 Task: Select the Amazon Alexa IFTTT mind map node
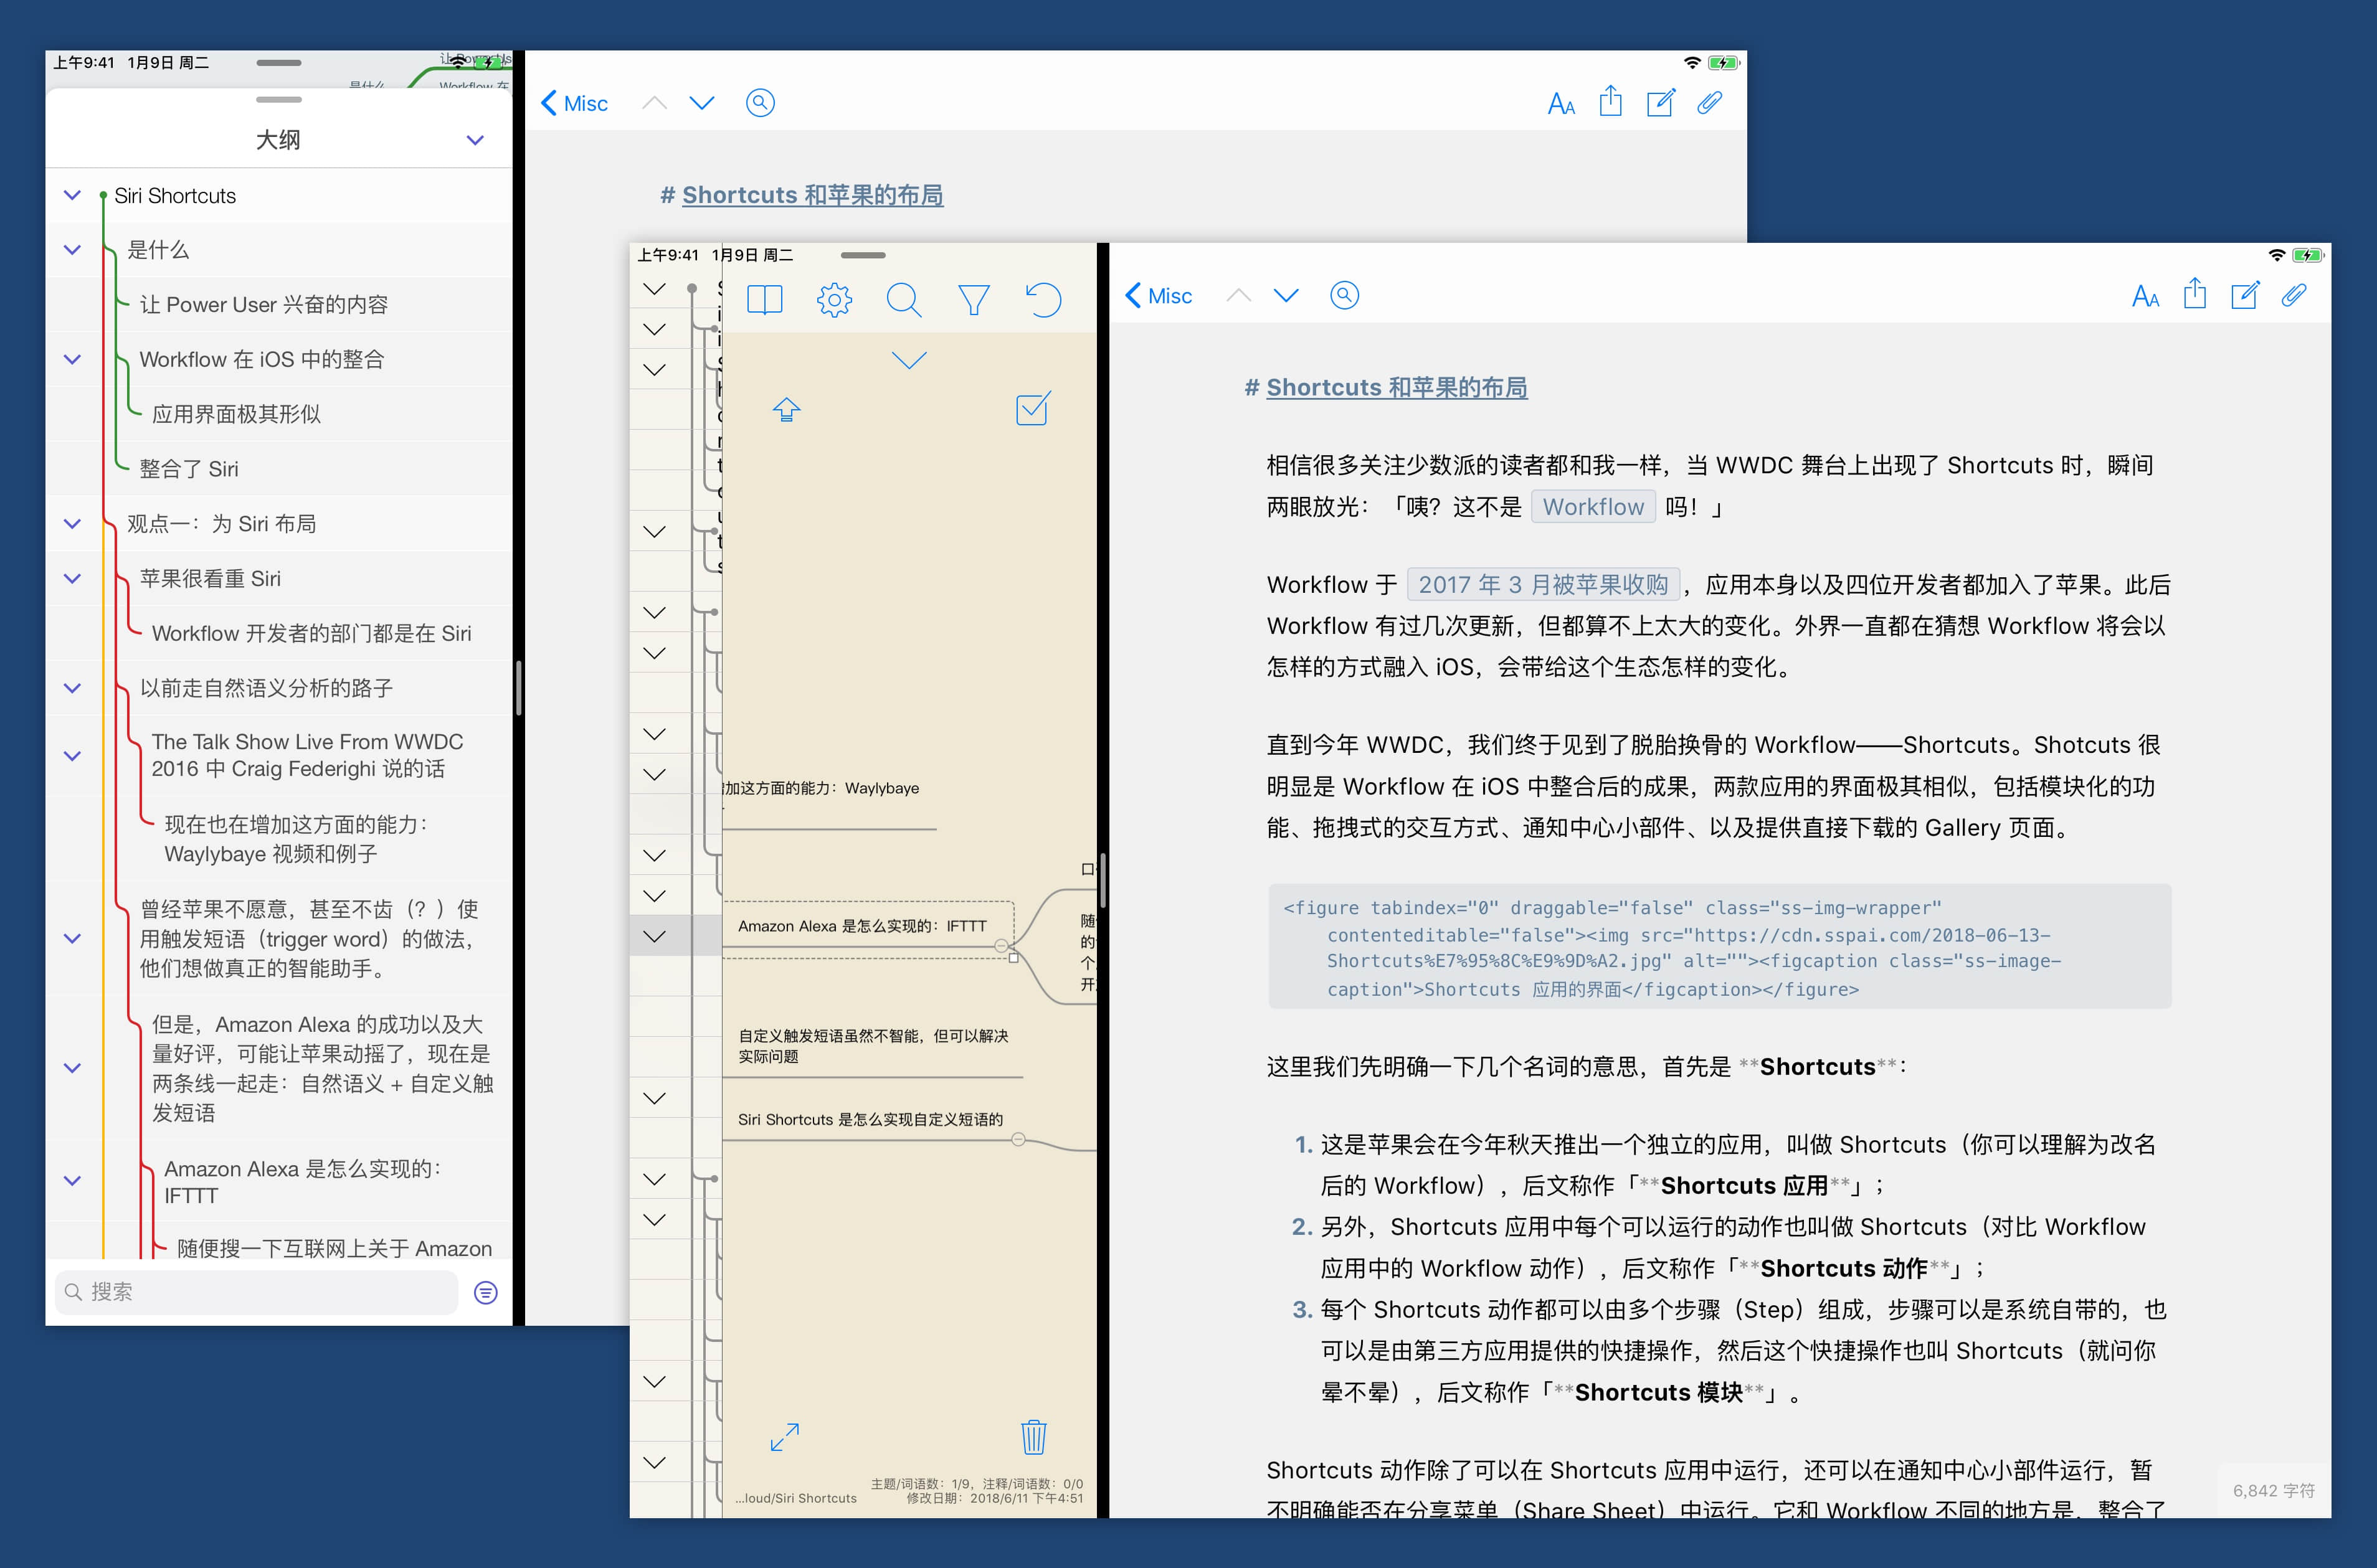click(x=862, y=926)
